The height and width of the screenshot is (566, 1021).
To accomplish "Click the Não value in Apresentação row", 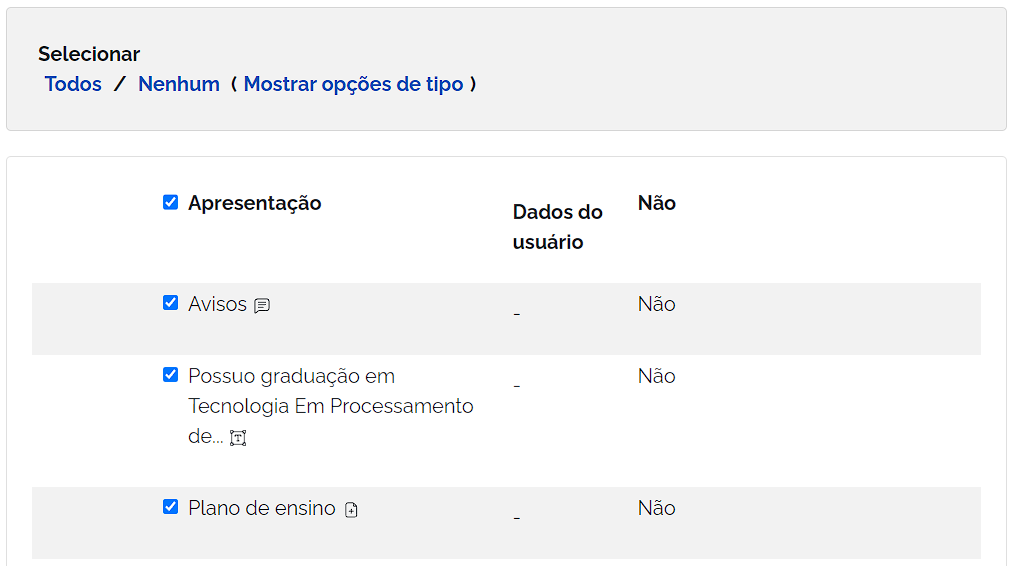I will click(x=657, y=203).
